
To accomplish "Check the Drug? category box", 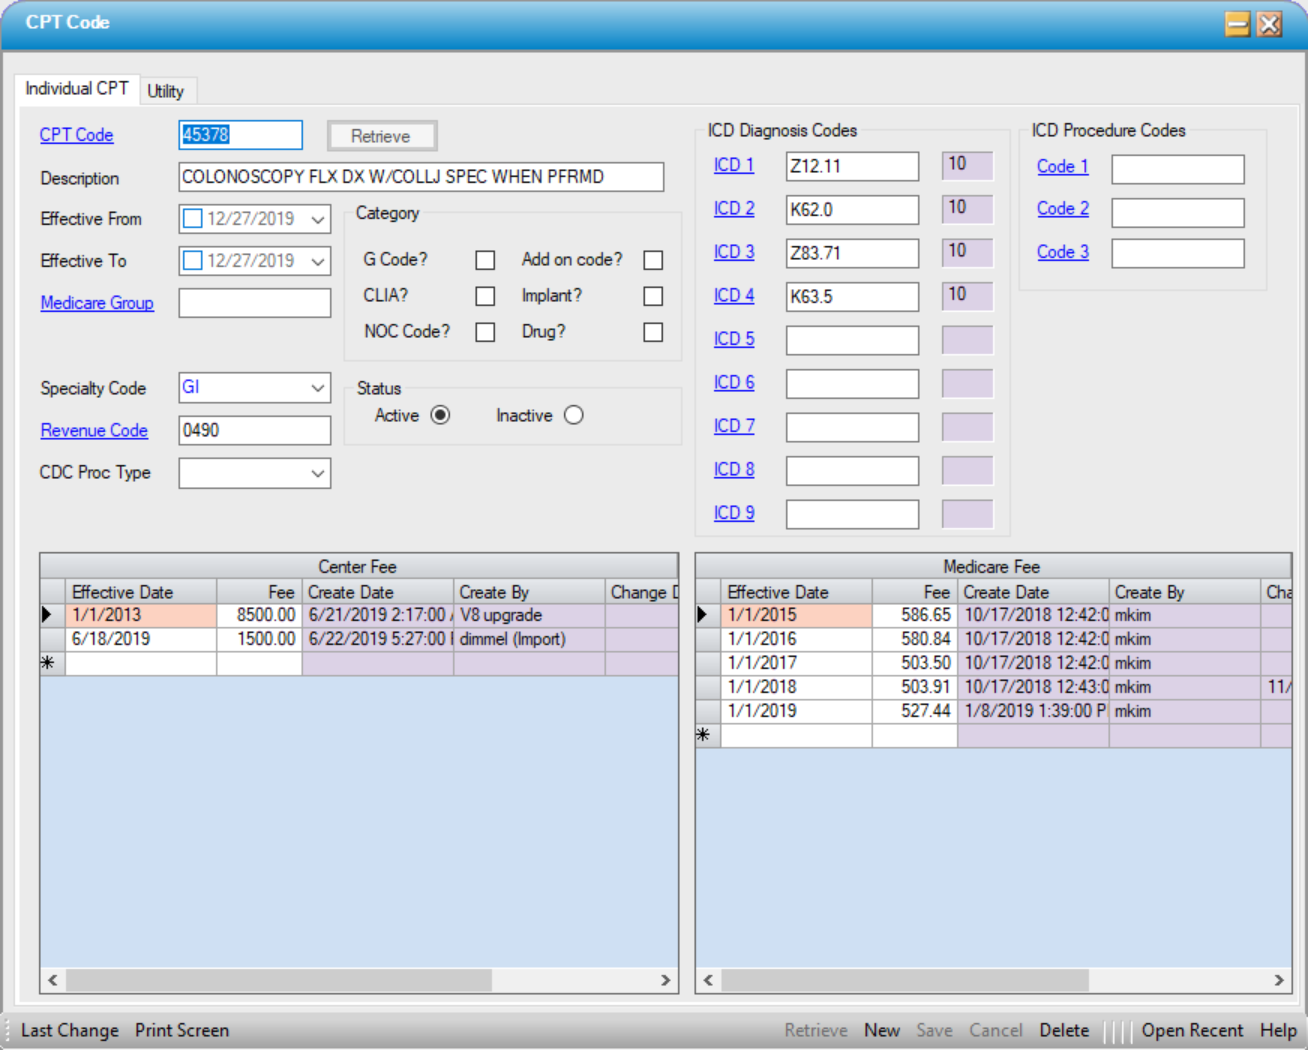I will 653,332.
